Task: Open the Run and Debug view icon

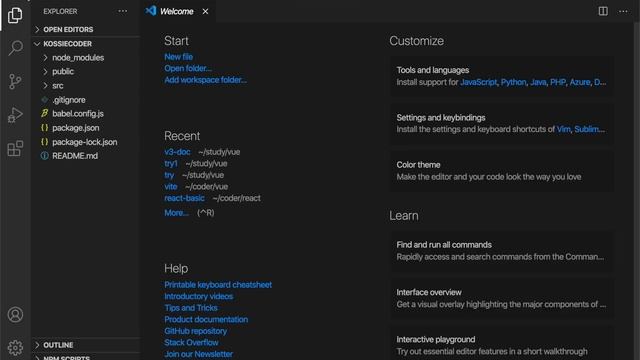Action: click(x=15, y=115)
